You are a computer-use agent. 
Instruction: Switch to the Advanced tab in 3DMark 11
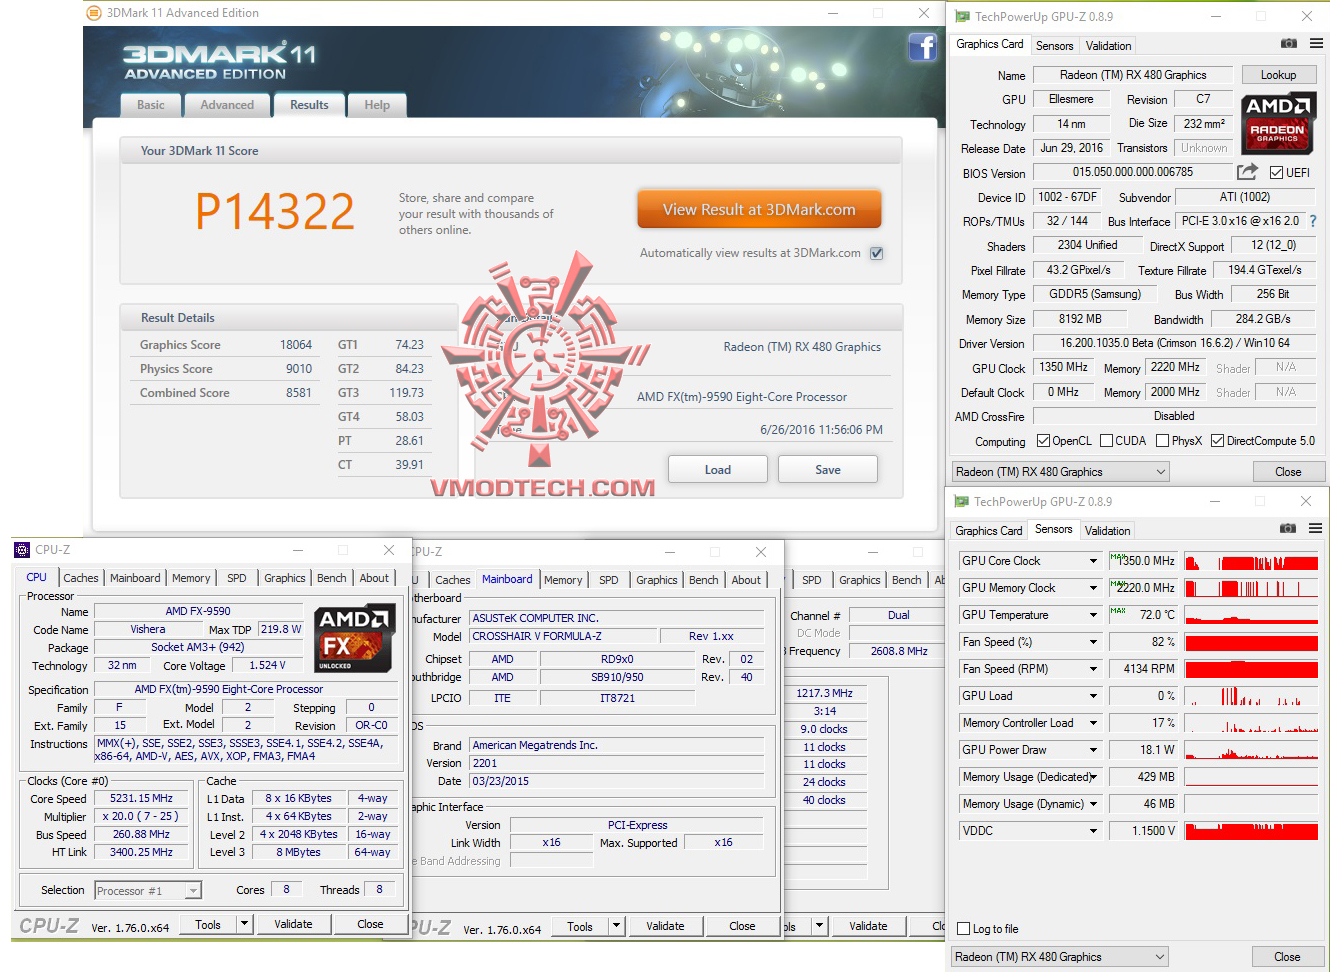pyautogui.click(x=227, y=105)
